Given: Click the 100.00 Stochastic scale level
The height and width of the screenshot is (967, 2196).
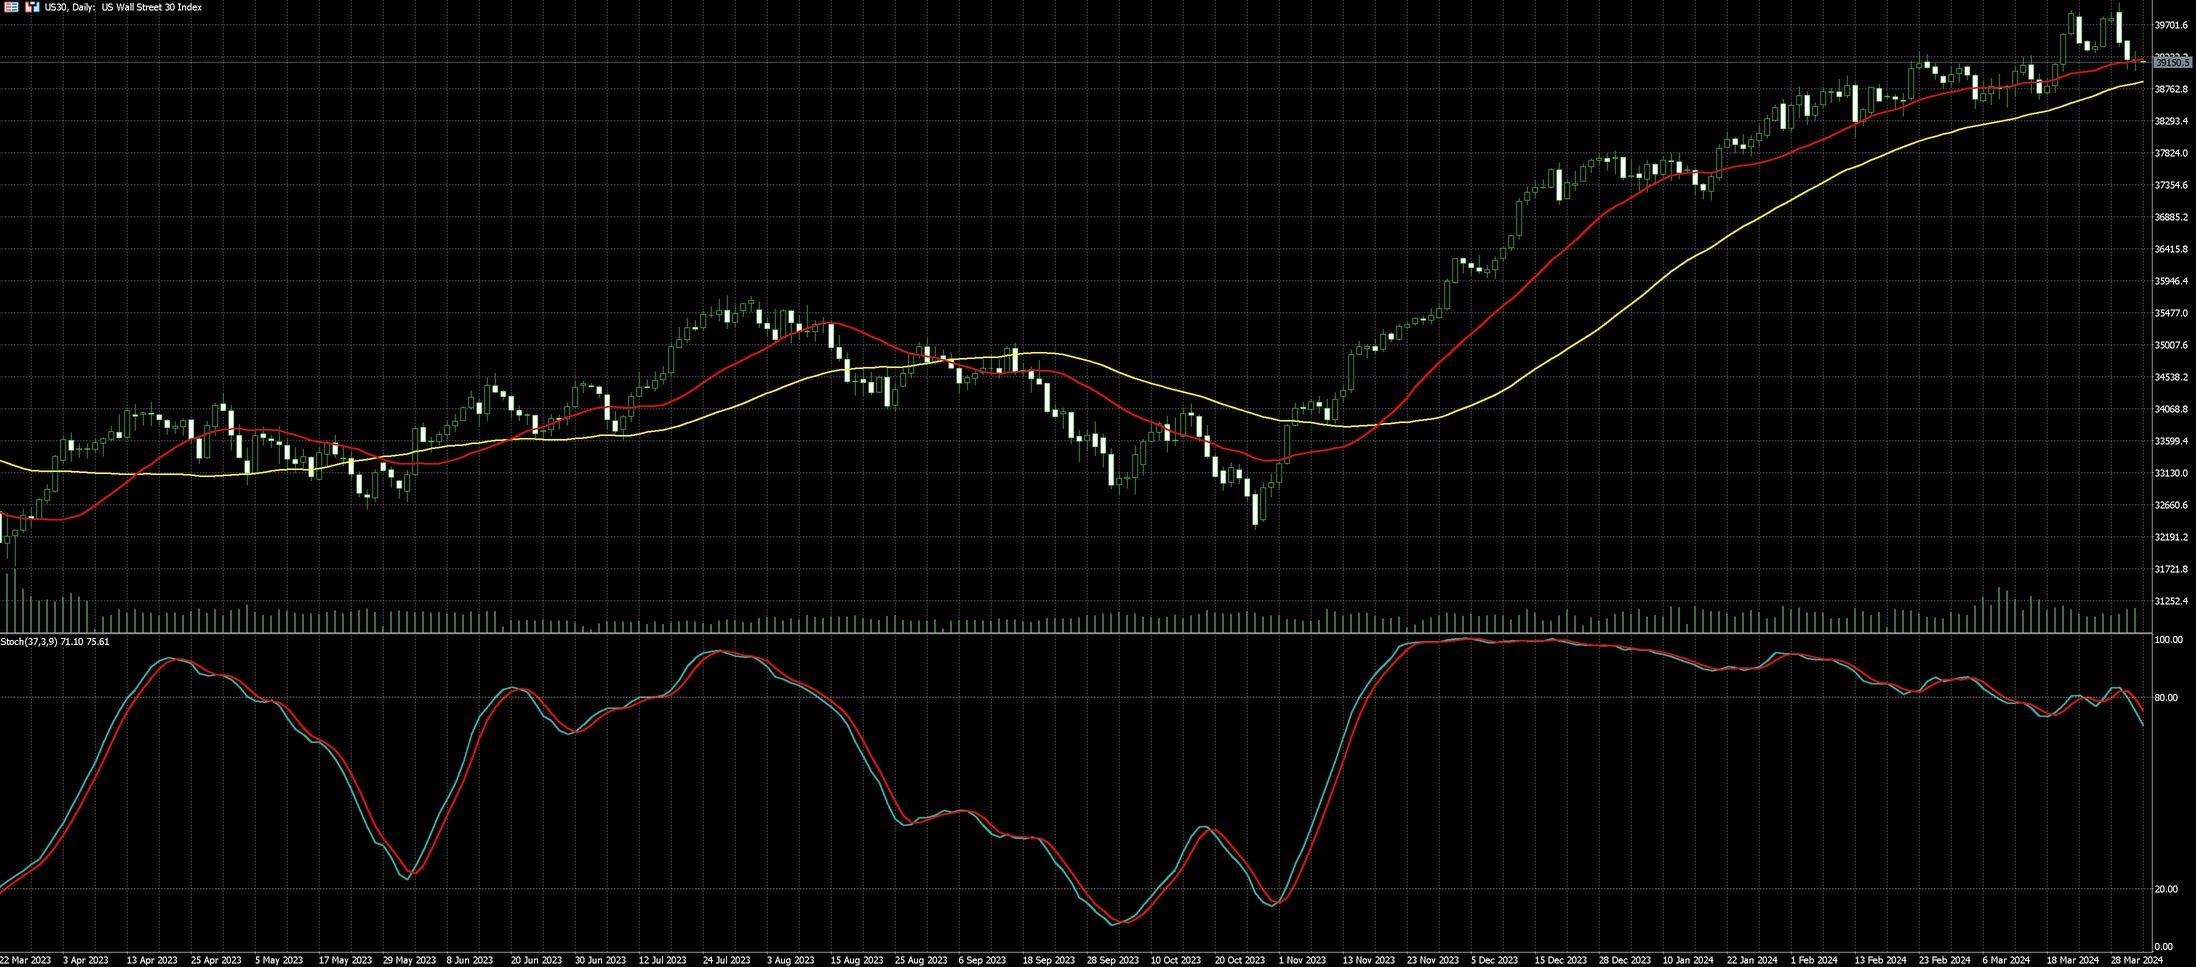Looking at the screenshot, I should 2168,639.
